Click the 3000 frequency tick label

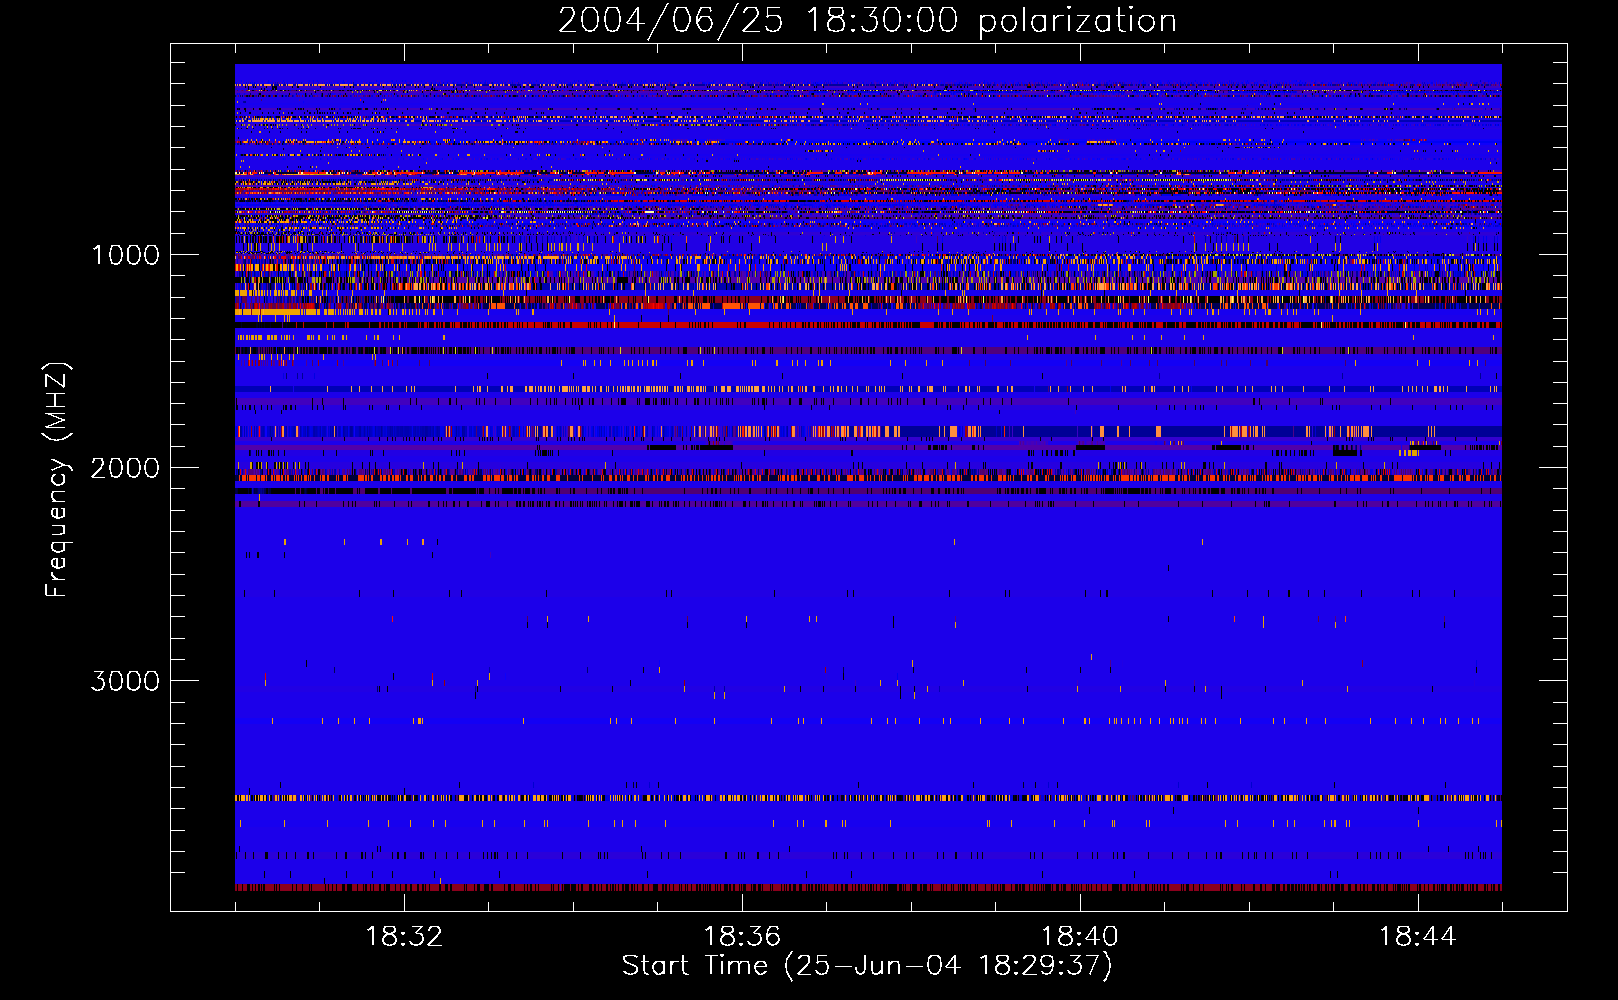point(125,681)
